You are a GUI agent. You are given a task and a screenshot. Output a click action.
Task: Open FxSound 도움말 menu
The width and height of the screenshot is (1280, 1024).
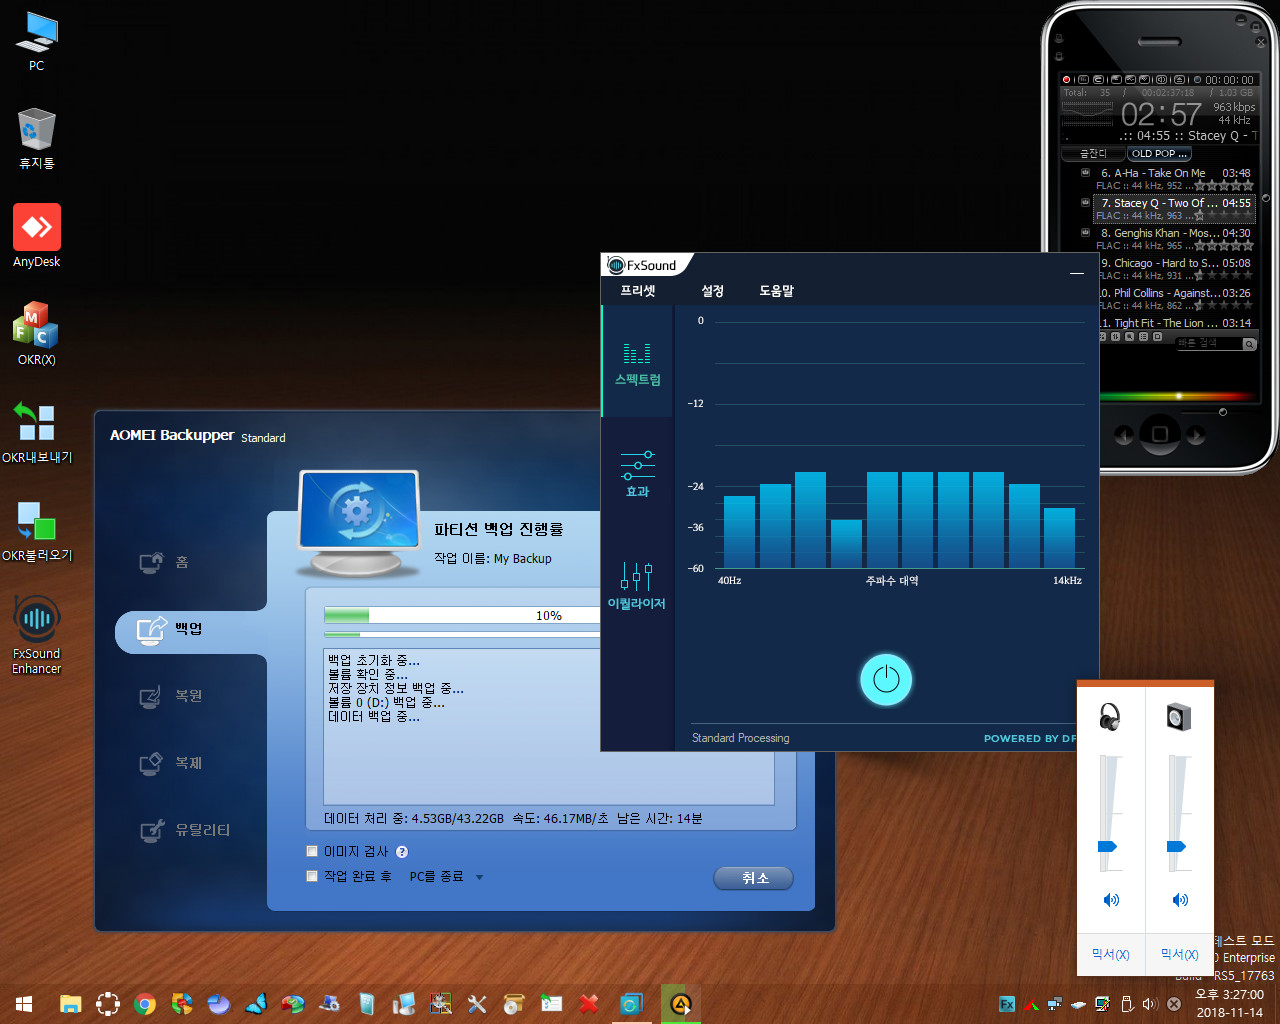776,291
